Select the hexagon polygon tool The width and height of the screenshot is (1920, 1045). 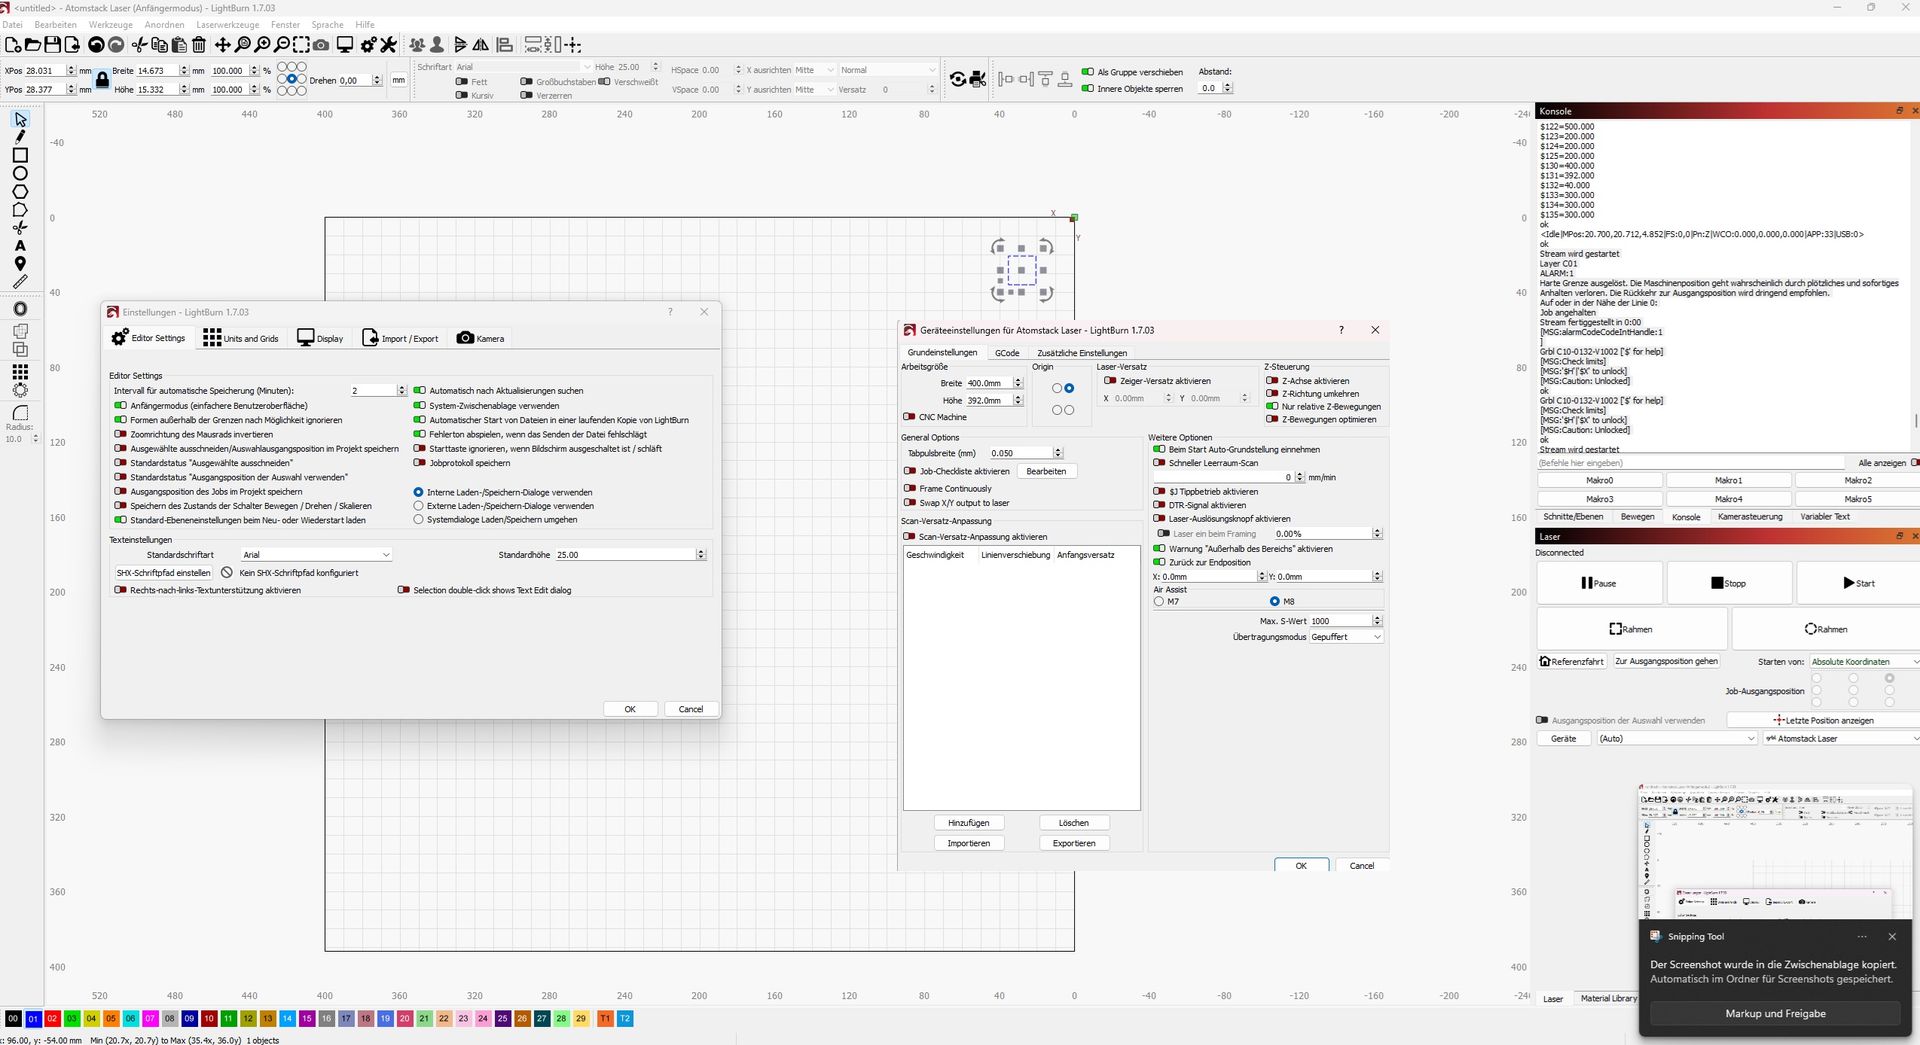click(x=20, y=191)
